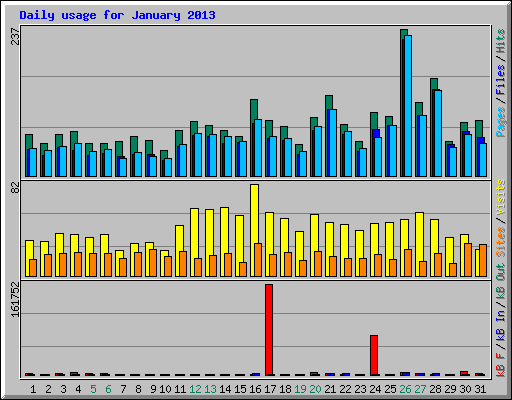Click the 82 axis value of middle chart
This screenshot has height=400, width=512.
click(15, 188)
